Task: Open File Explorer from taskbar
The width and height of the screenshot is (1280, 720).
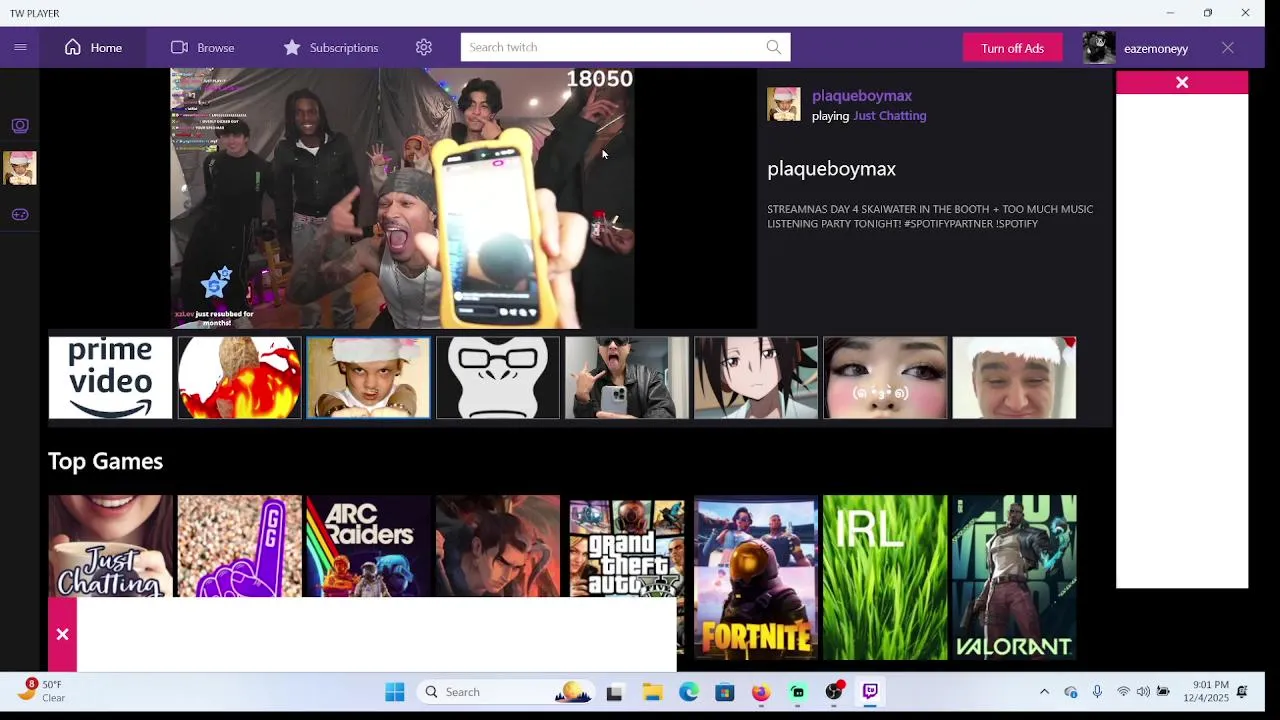Action: pyautogui.click(x=652, y=692)
